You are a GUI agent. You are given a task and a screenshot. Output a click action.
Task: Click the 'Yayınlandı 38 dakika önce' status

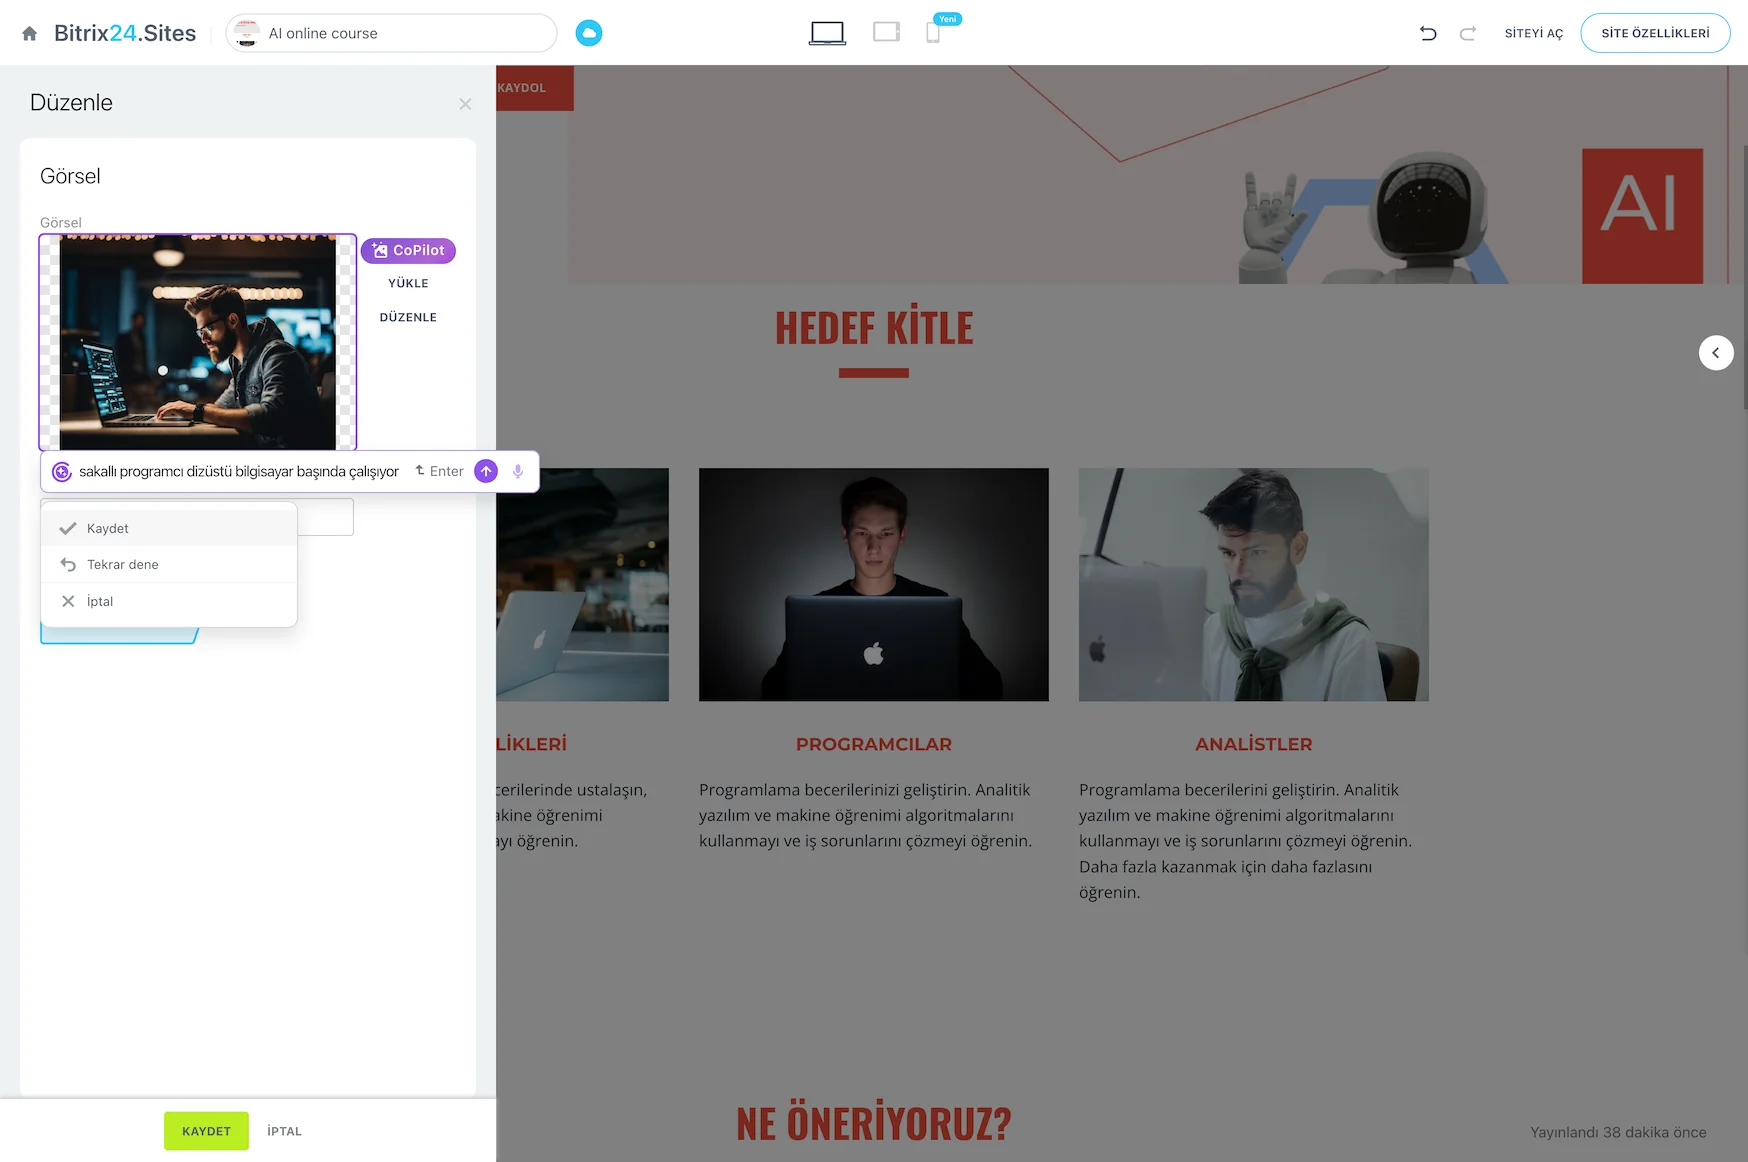point(1618,1132)
